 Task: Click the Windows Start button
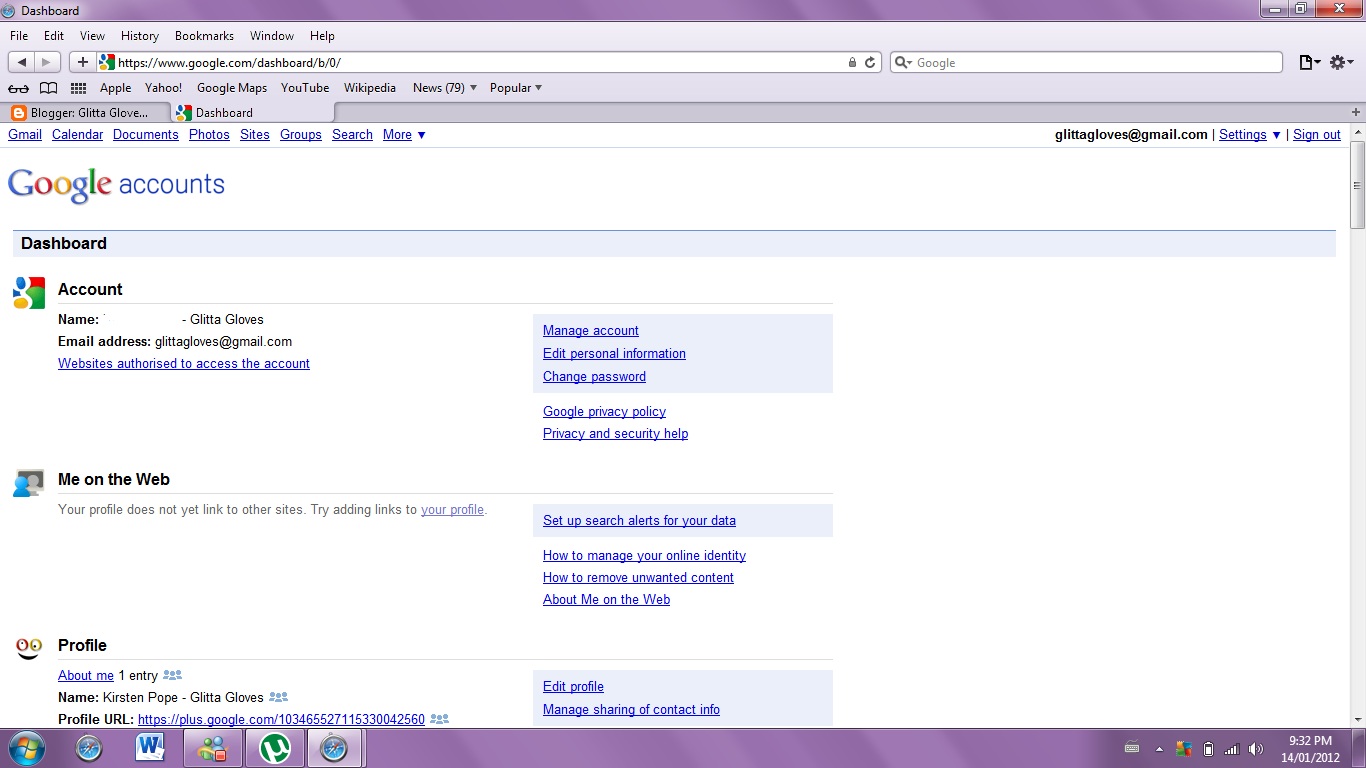tap(27, 748)
